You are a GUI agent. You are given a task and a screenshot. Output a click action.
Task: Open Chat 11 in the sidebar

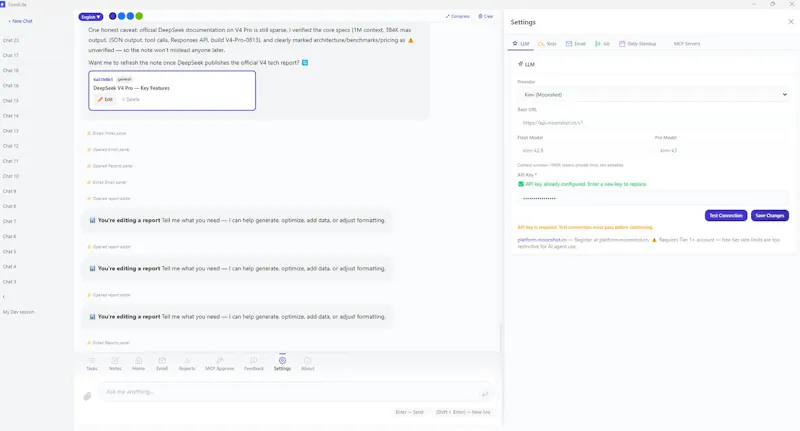(x=11, y=161)
